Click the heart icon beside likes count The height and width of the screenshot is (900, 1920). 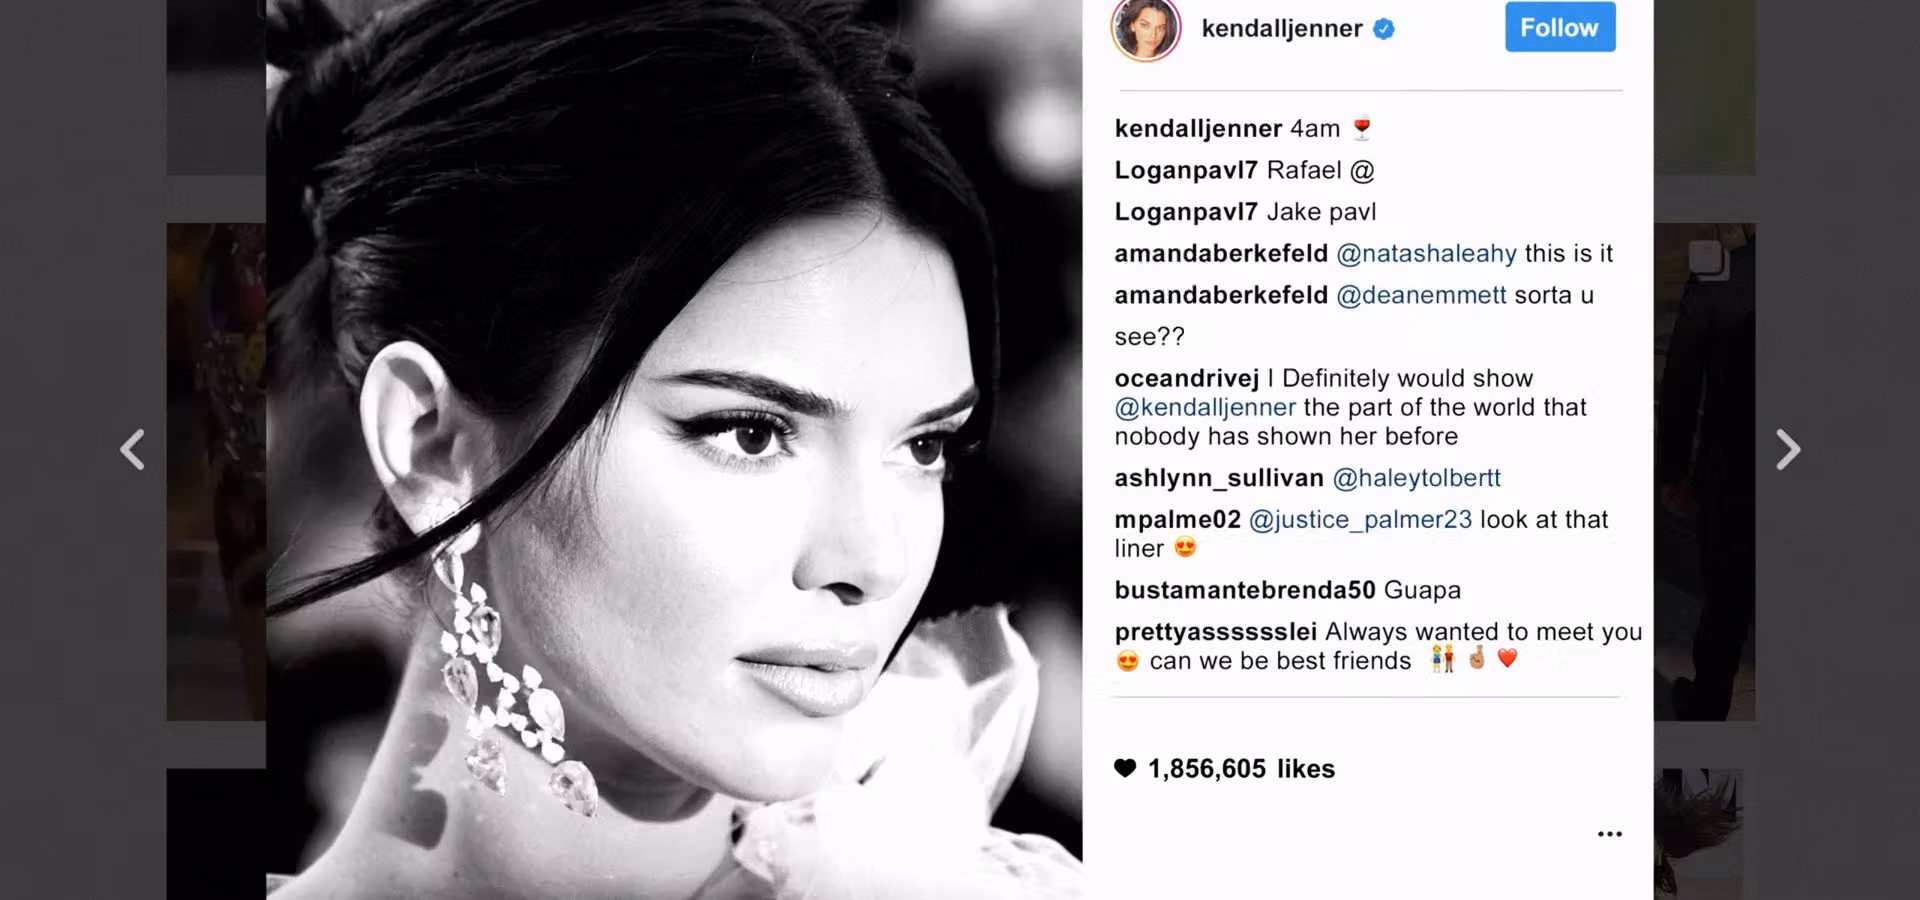1125,768
